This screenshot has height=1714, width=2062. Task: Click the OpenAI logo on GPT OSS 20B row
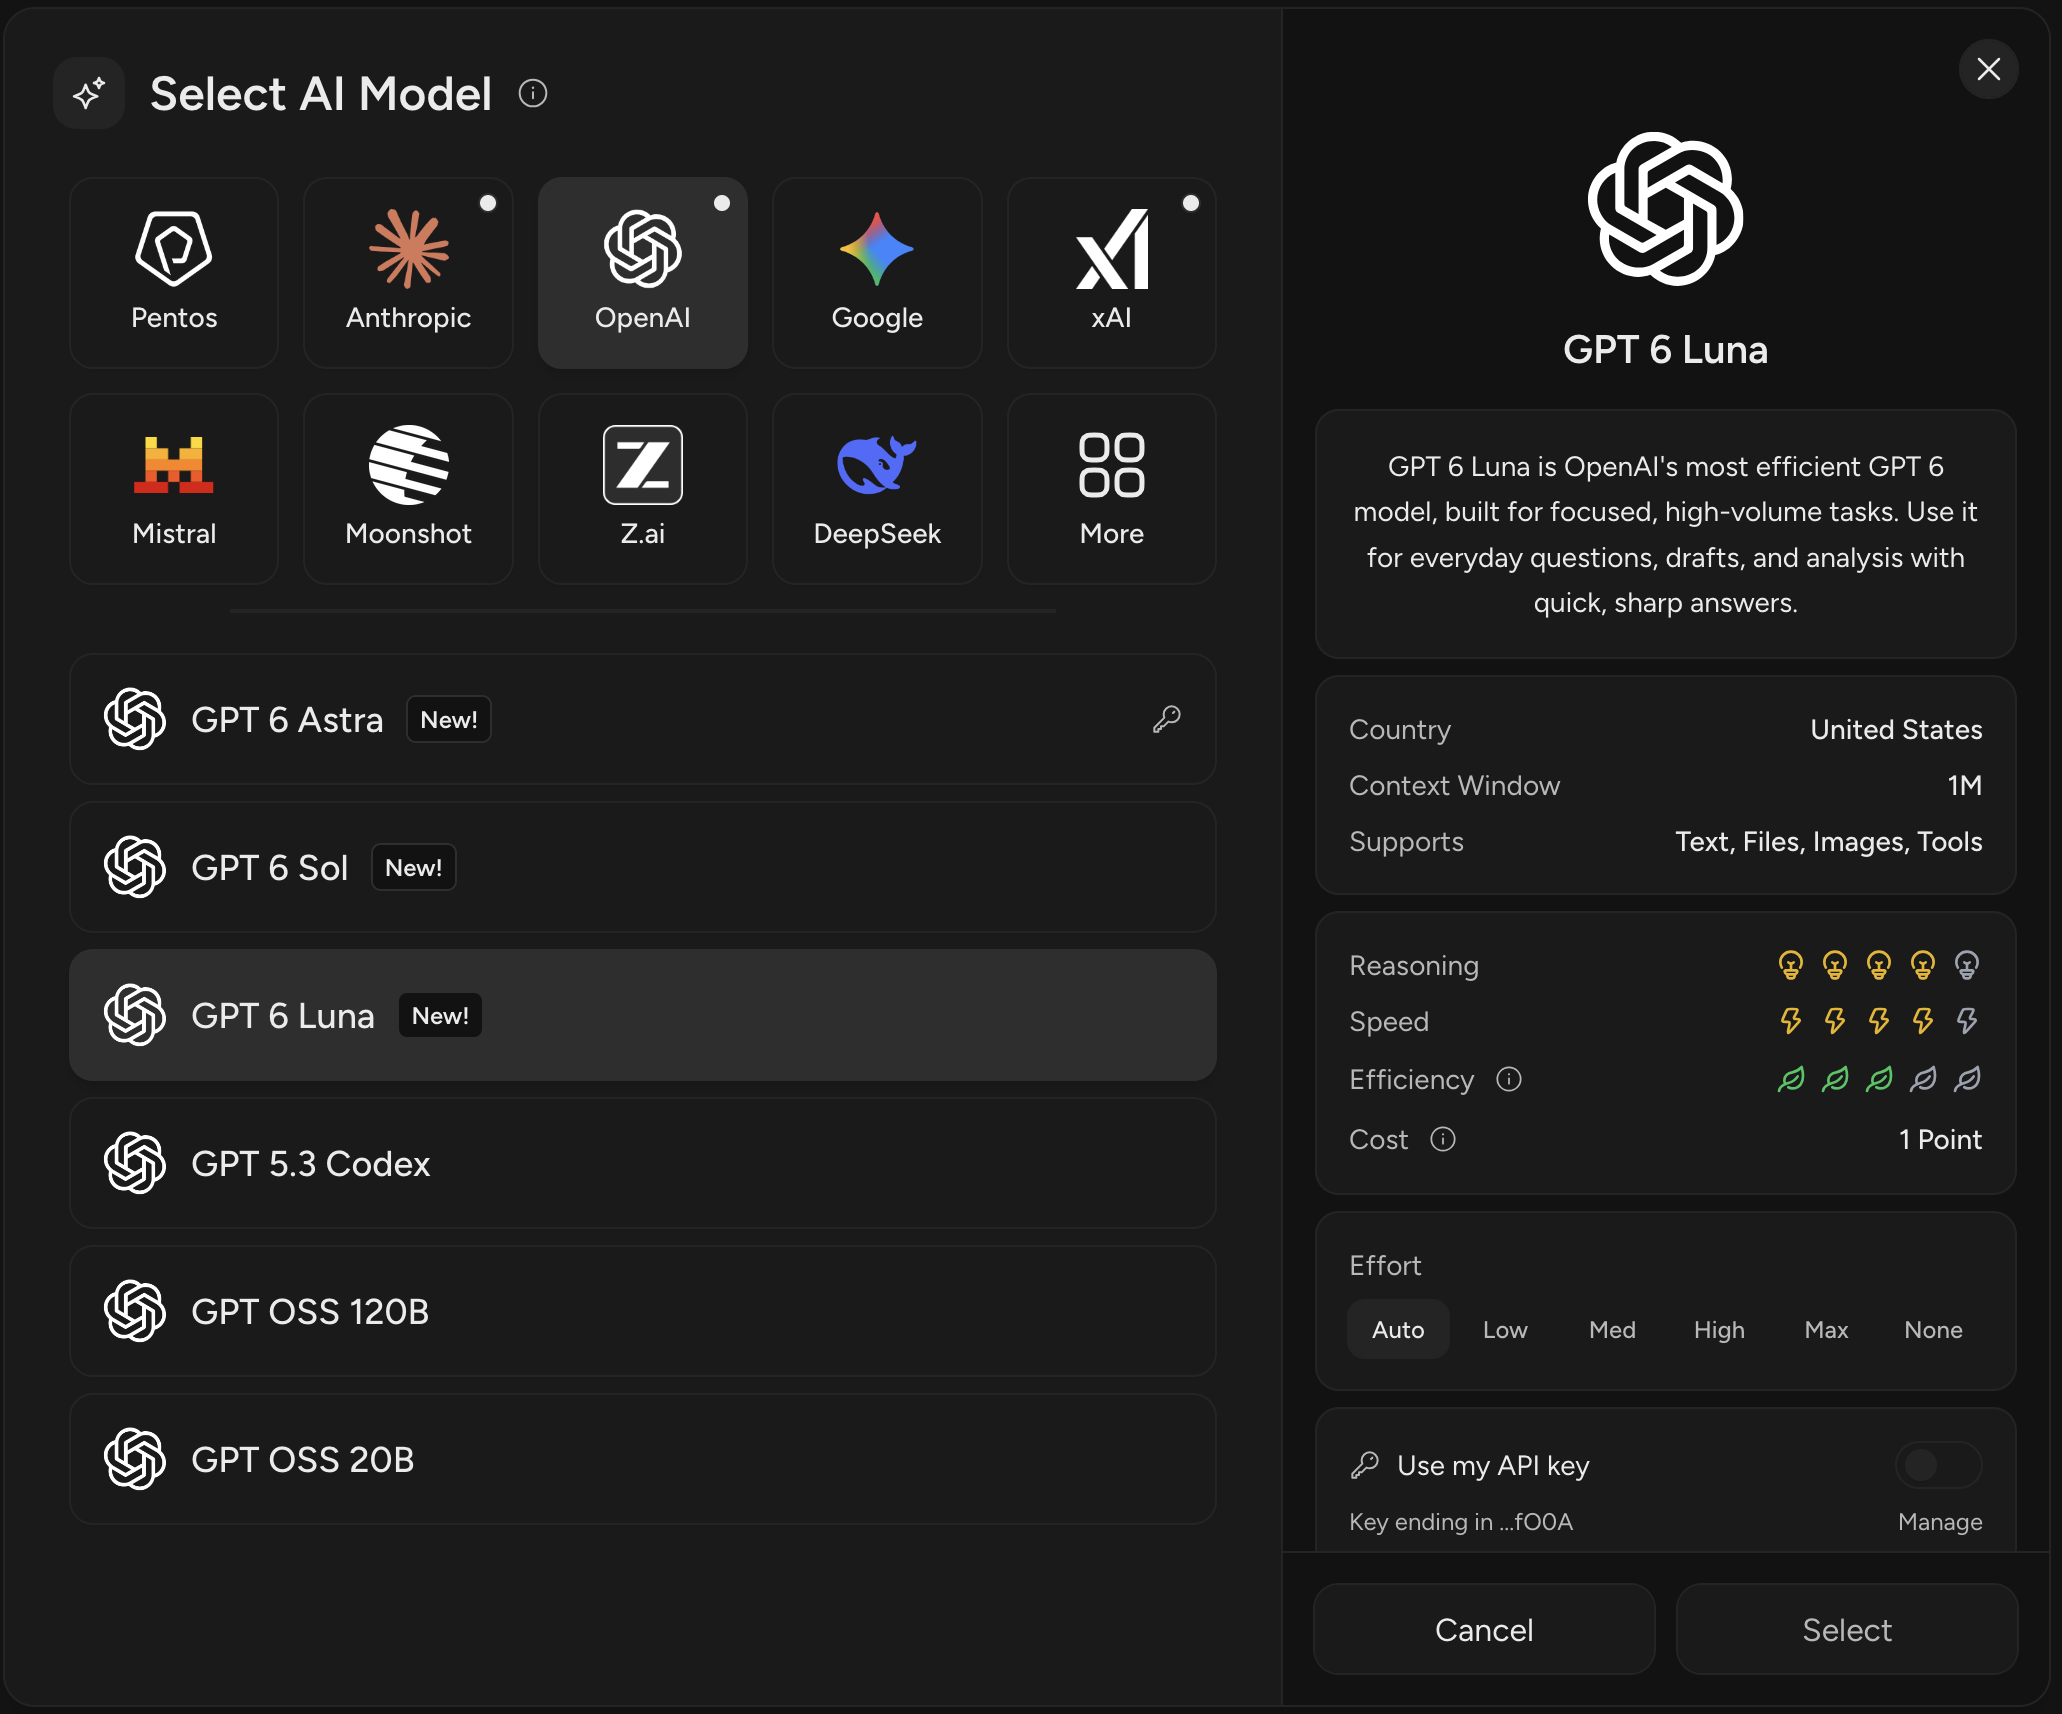135,1459
